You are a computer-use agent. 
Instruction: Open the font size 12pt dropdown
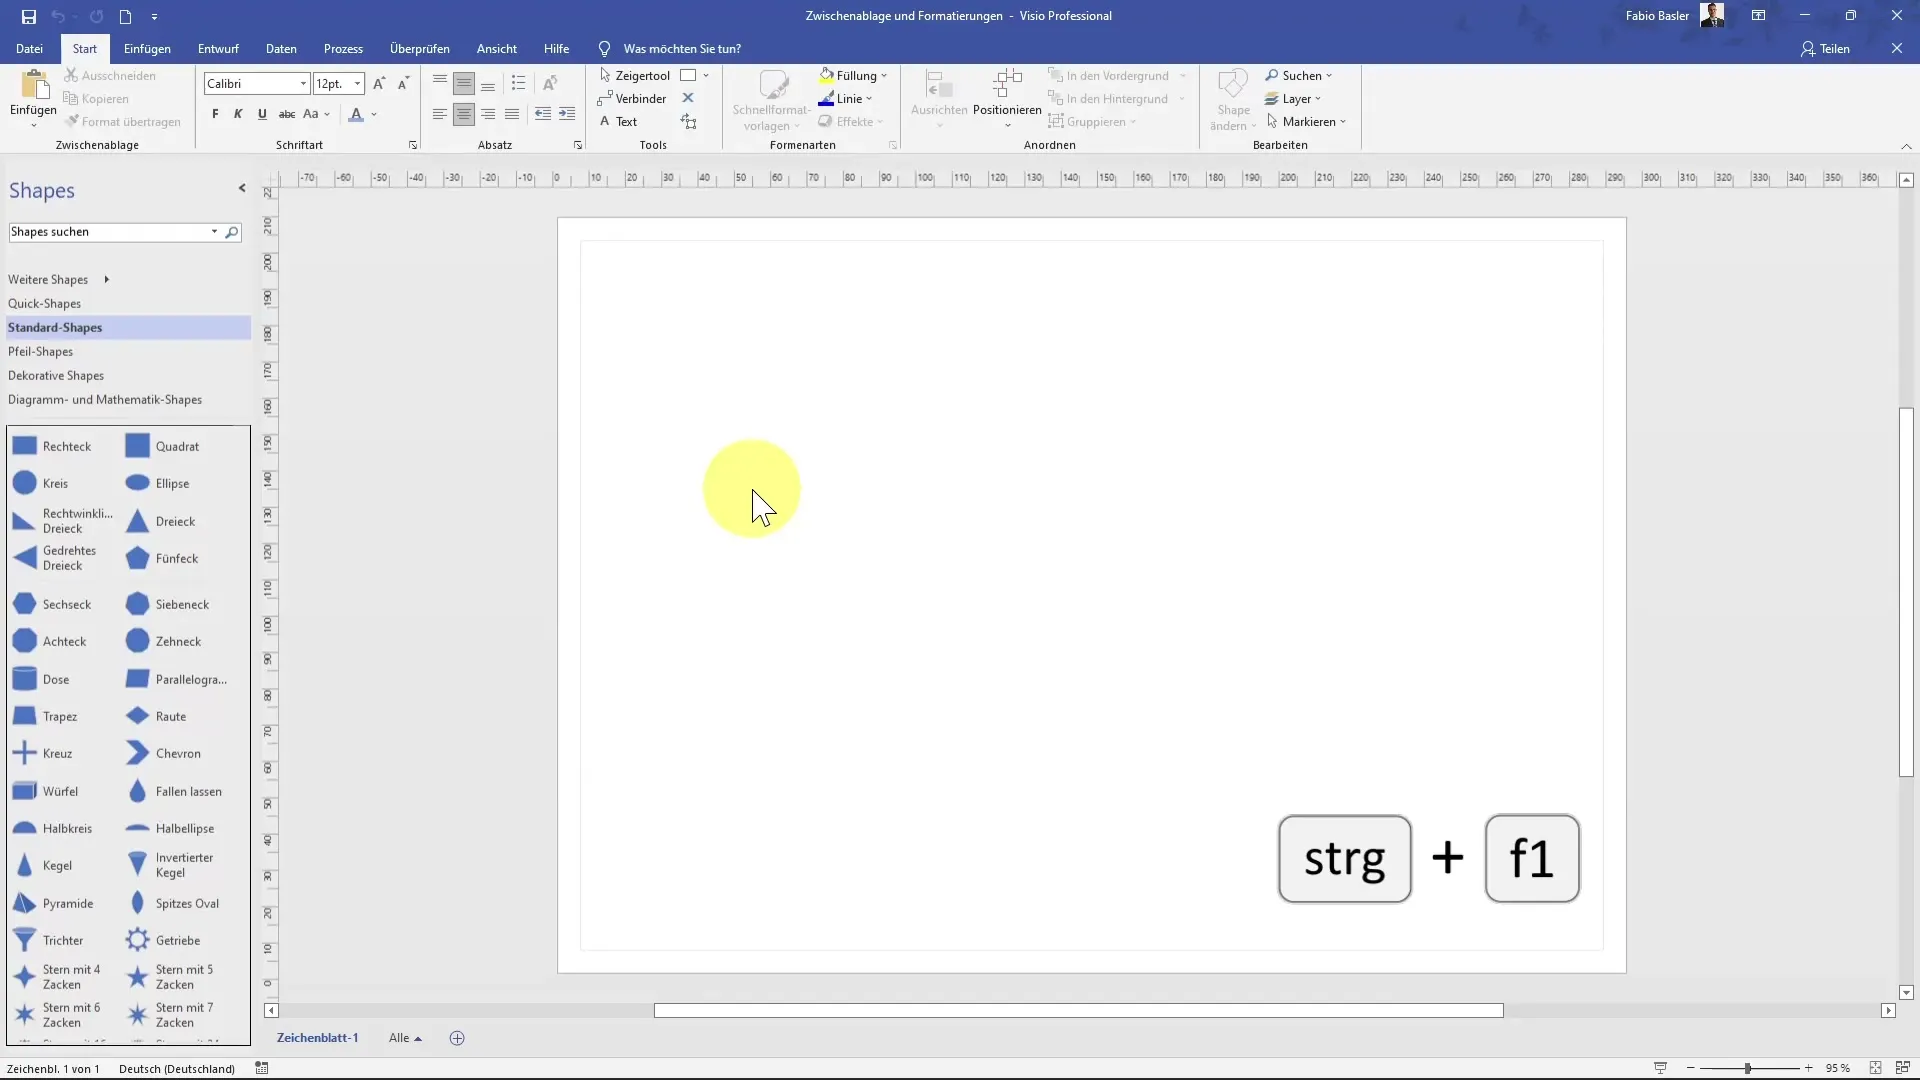(x=357, y=84)
